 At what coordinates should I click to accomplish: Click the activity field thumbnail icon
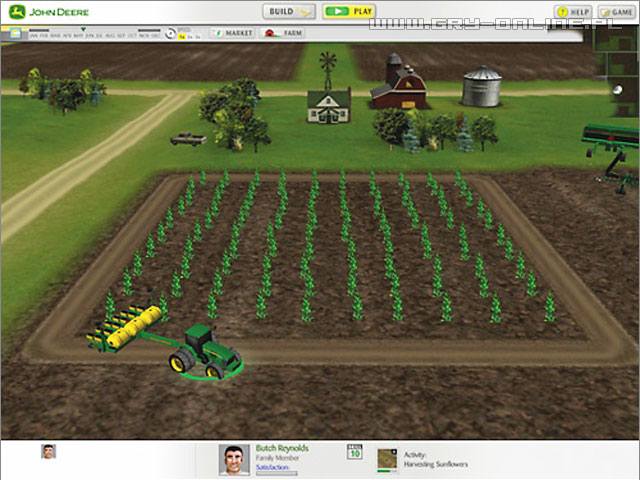[387, 459]
